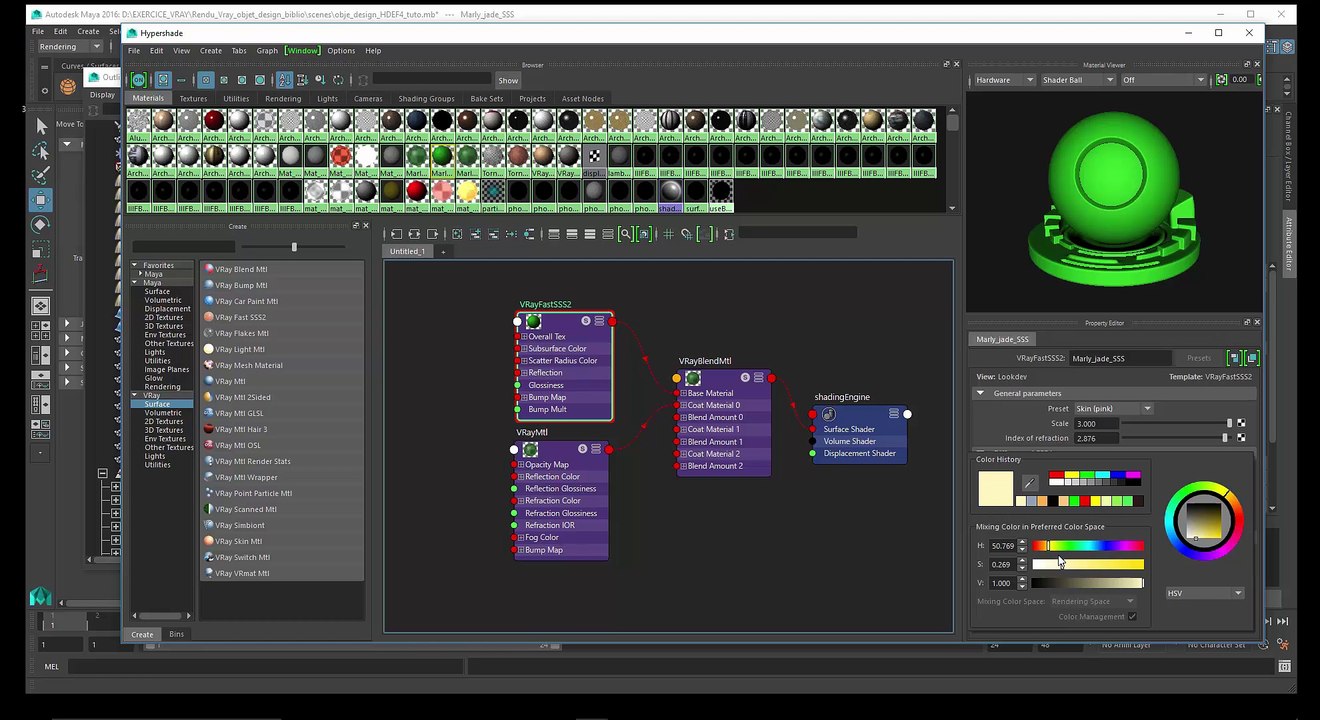1320x720 pixels.
Task: Open the HSV color mode dropdown
Action: point(1204,593)
